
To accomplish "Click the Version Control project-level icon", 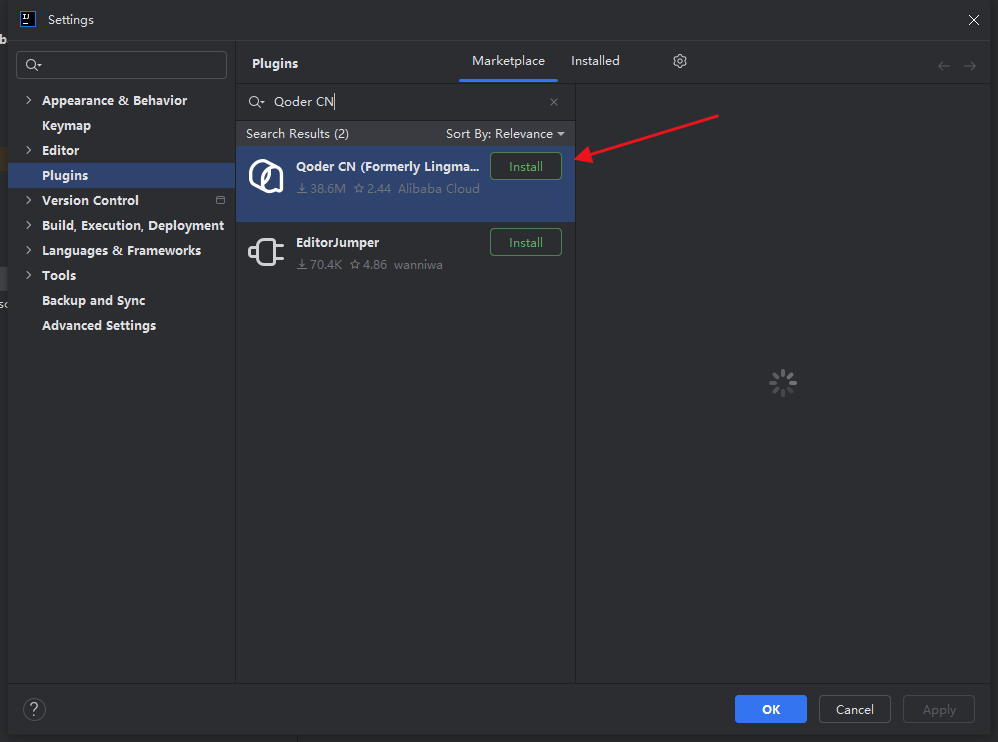I will point(220,200).
